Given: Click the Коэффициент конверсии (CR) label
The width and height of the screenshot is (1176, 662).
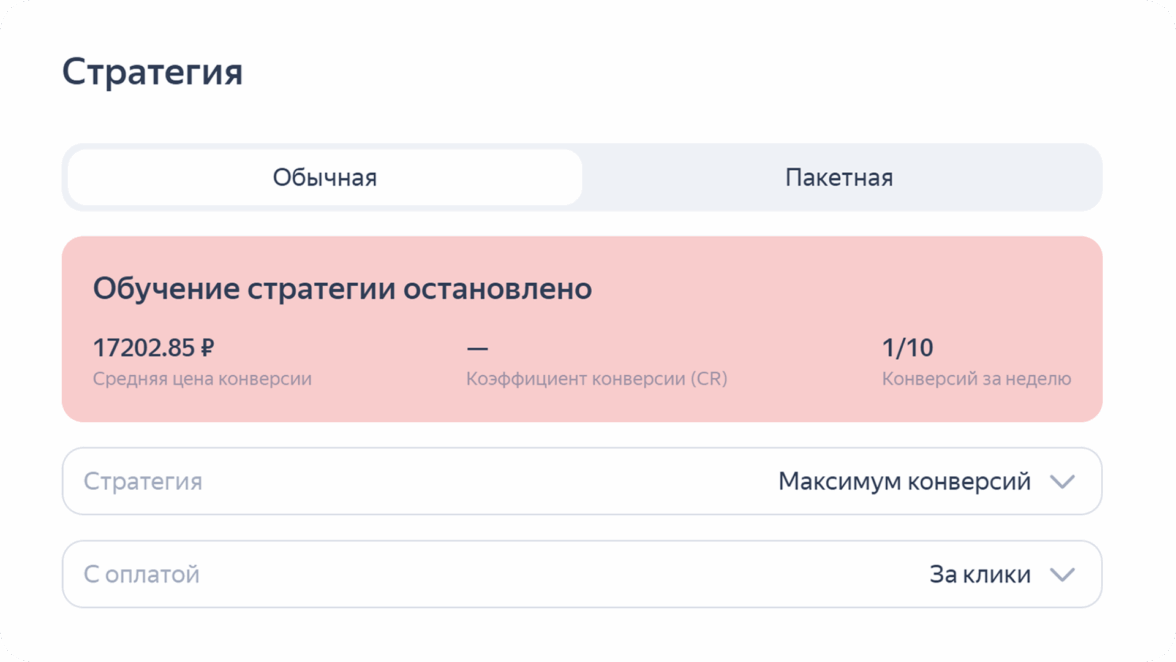Looking at the screenshot, I should [x=596, y=380].
